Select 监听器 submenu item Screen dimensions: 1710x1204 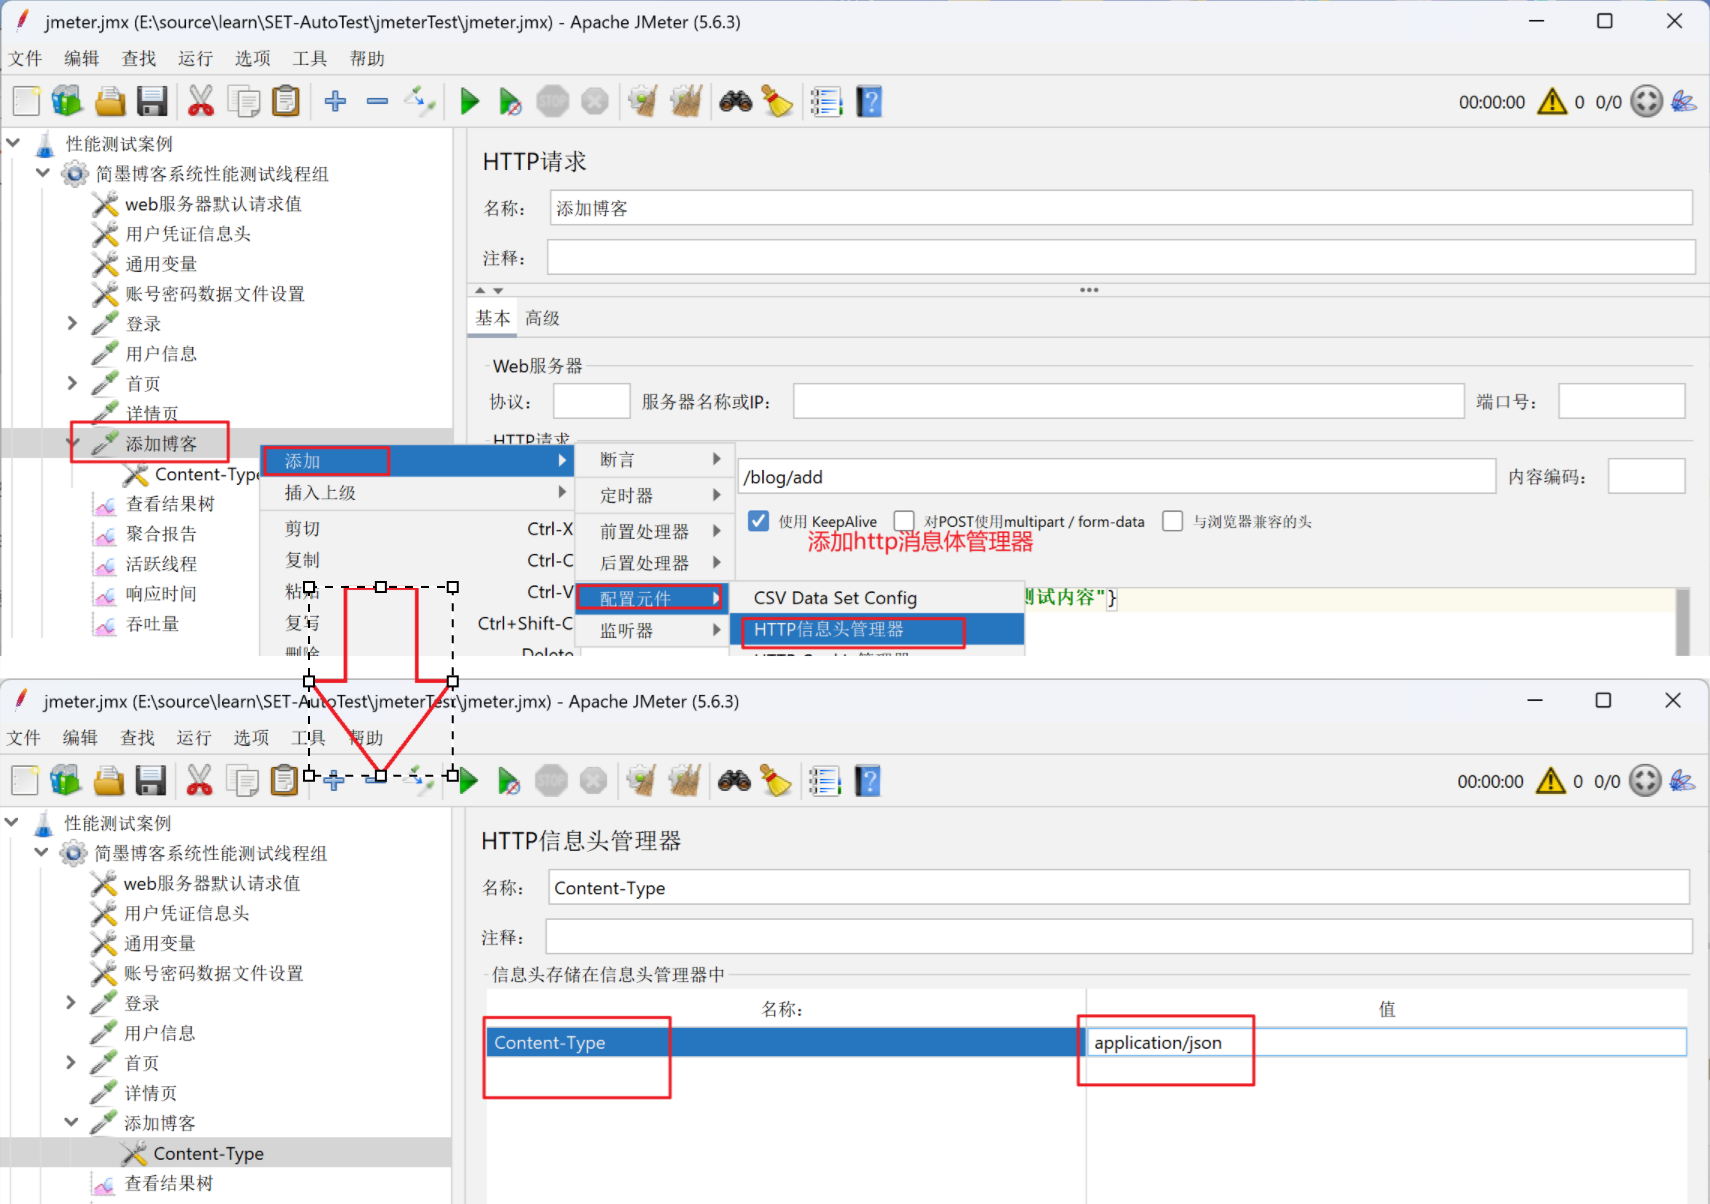click(x=653, y=630)
